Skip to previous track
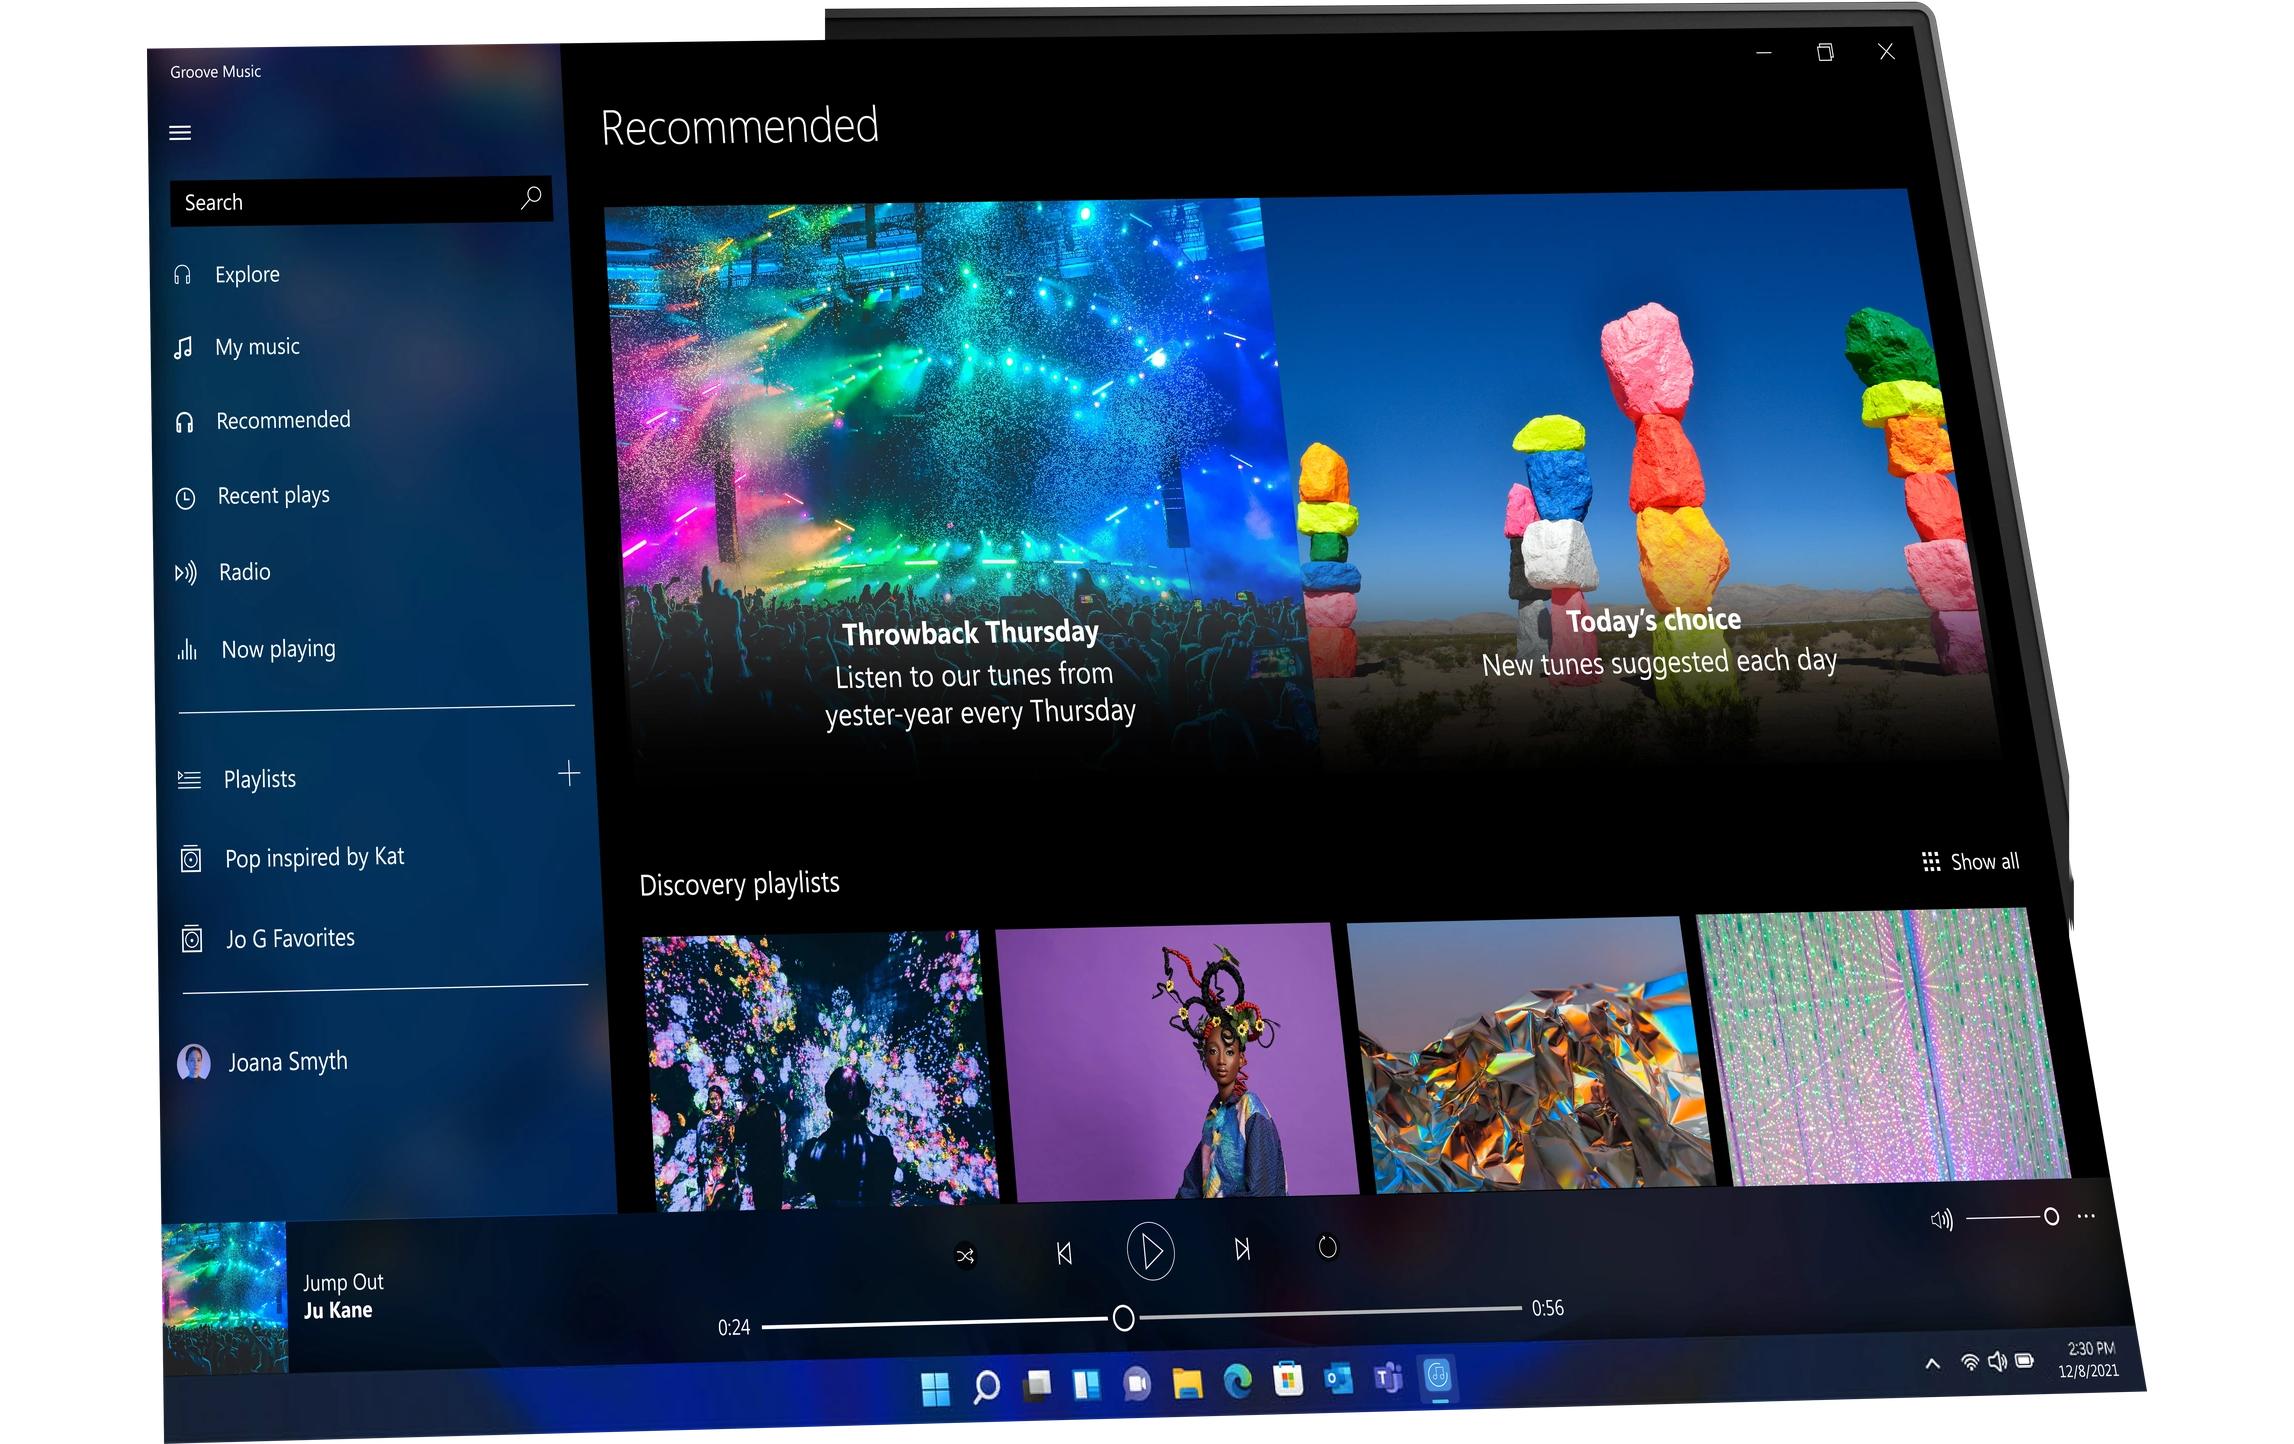The height and width of the screenshot is (1444, 2294). (1064, 1253)
